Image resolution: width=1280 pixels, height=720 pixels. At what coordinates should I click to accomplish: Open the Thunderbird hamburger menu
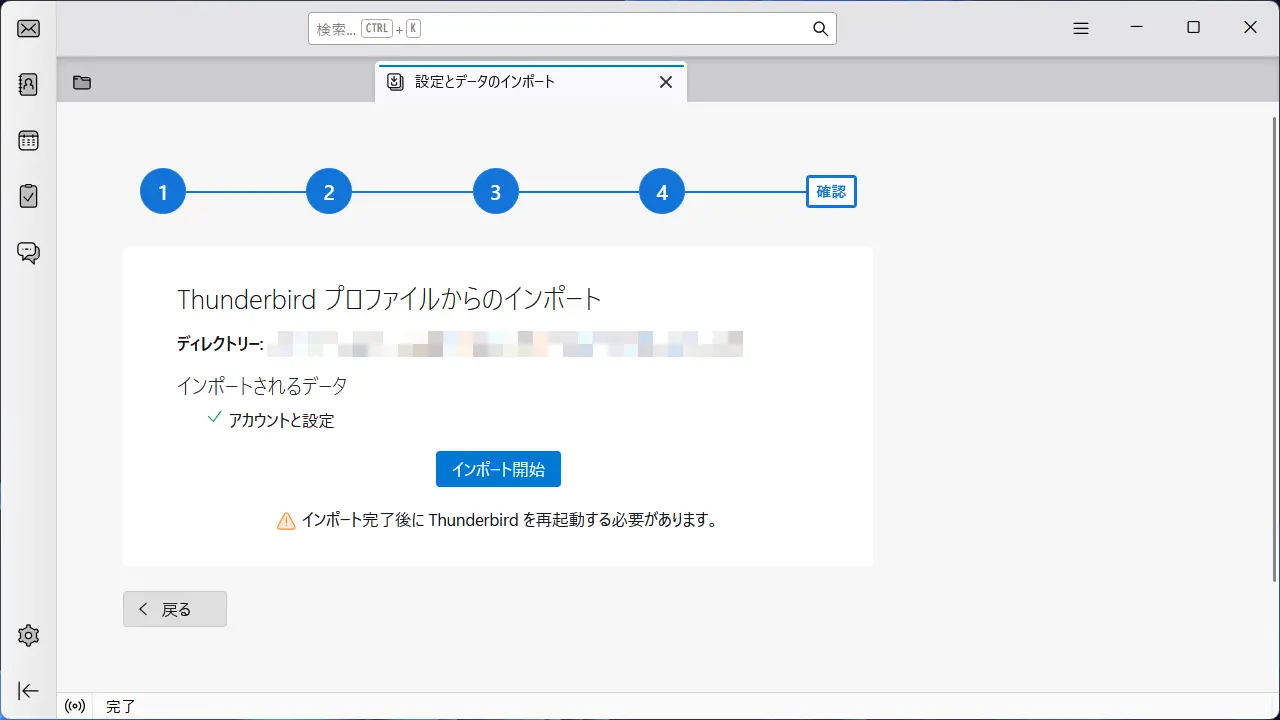pos(1080,29)
